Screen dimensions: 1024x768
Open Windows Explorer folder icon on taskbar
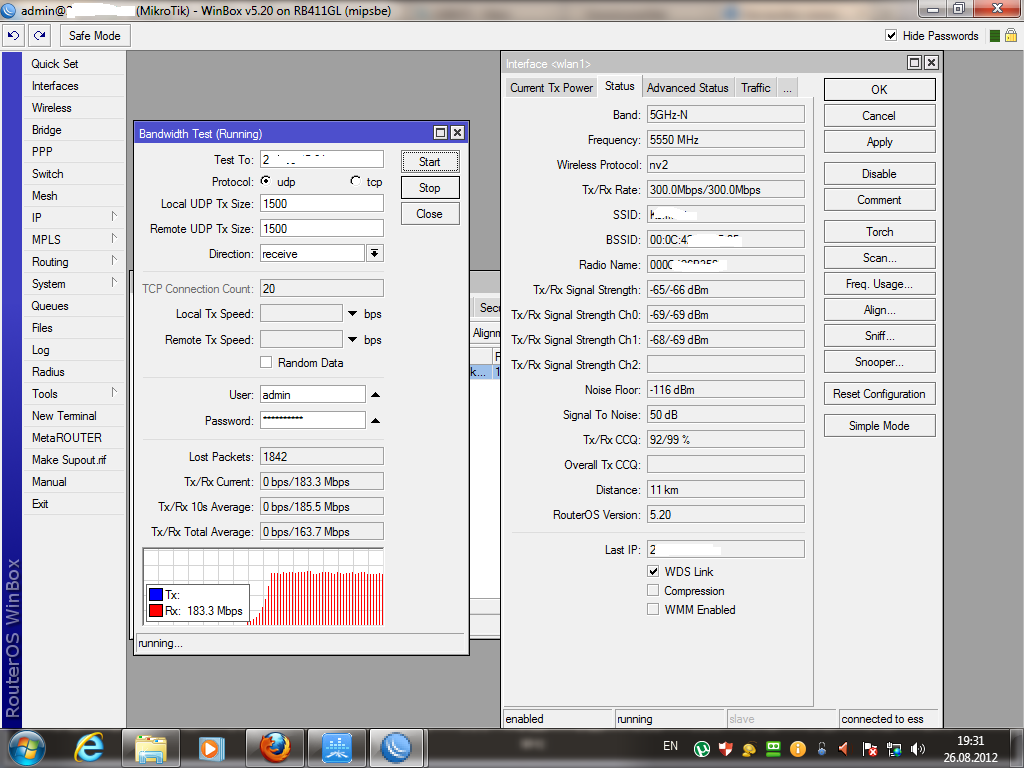point(150,747)
